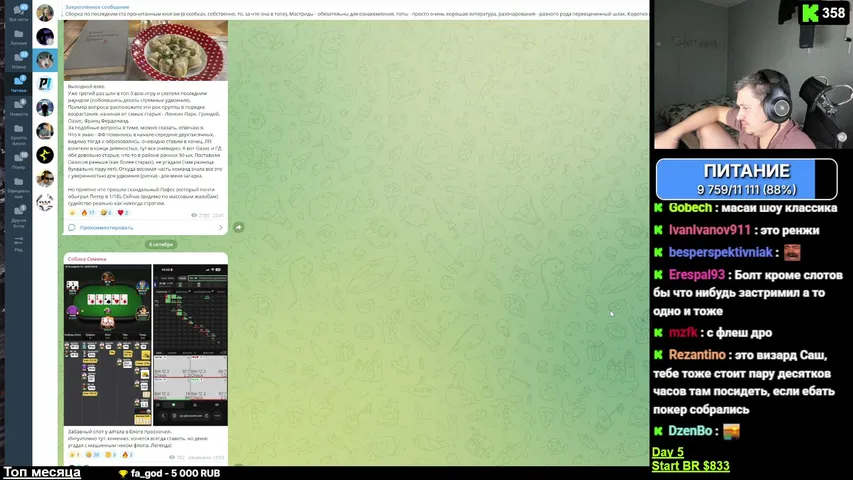Open the pinned message bar
Screen dimensions: 853x480
tap(356, 10)
